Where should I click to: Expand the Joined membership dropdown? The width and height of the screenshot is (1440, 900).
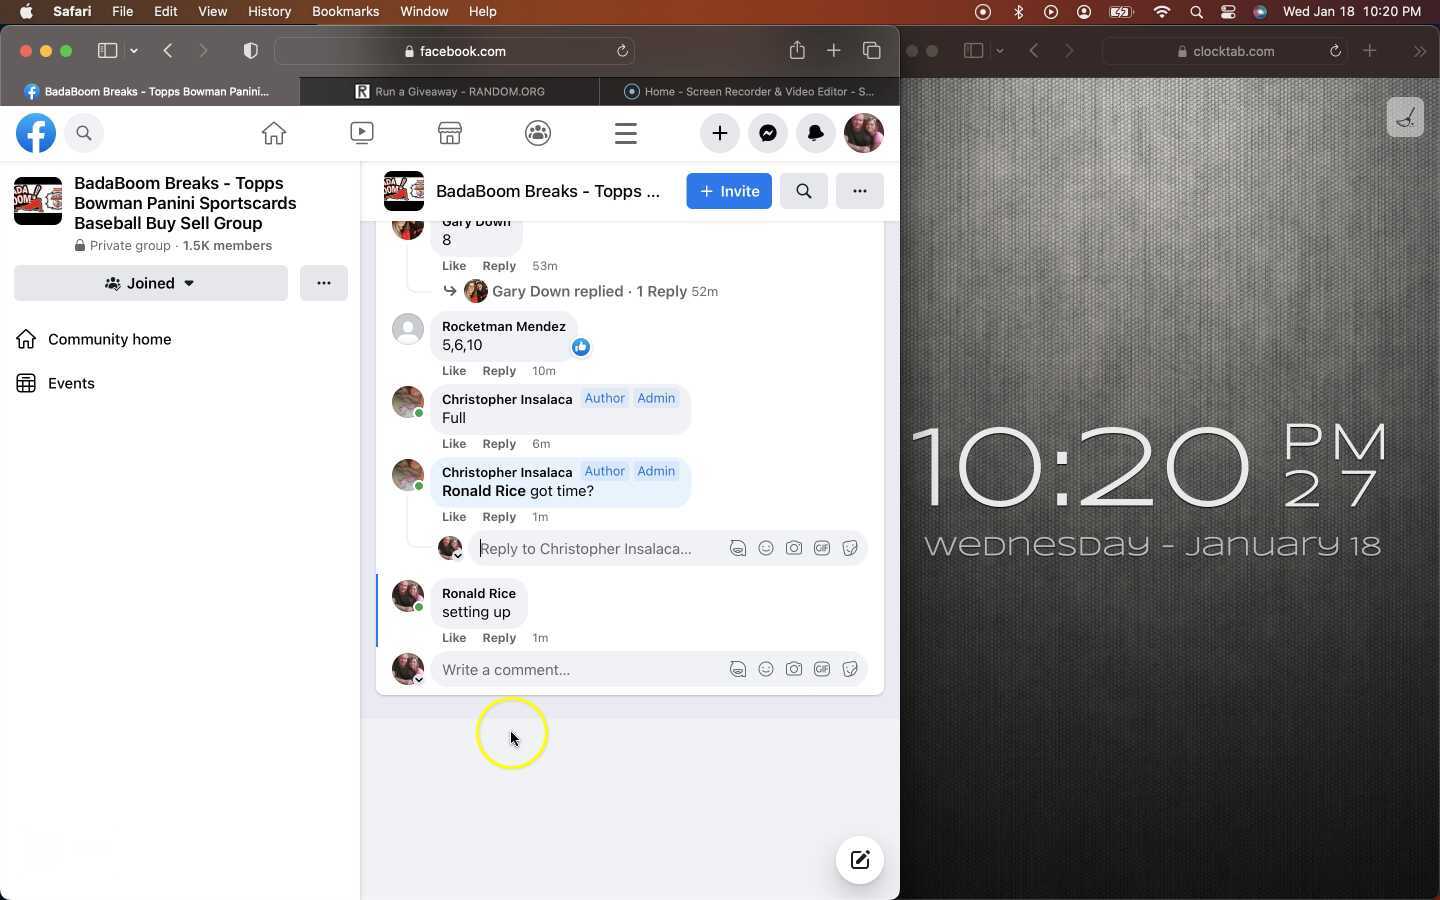click(151, 283)
